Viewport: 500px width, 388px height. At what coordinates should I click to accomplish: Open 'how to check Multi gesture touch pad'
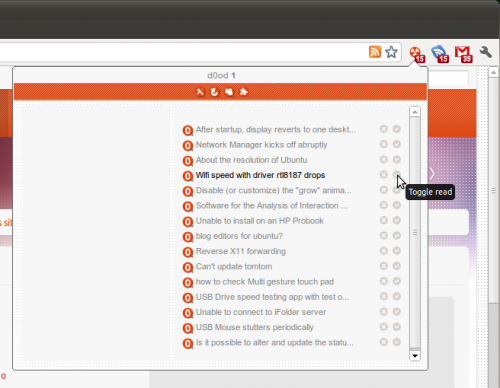265,282
